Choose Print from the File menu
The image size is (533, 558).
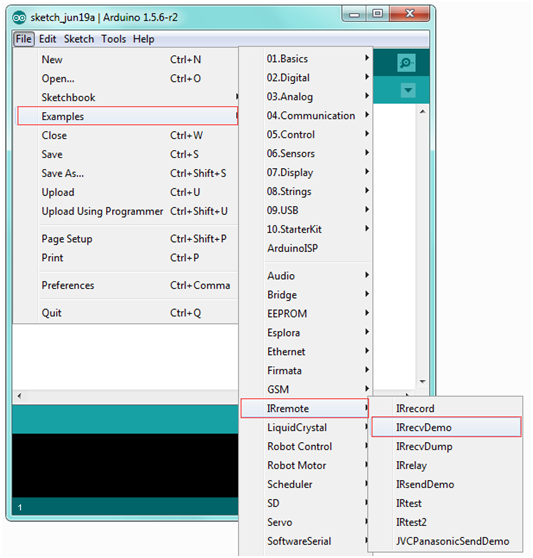[x=127, y=257]
